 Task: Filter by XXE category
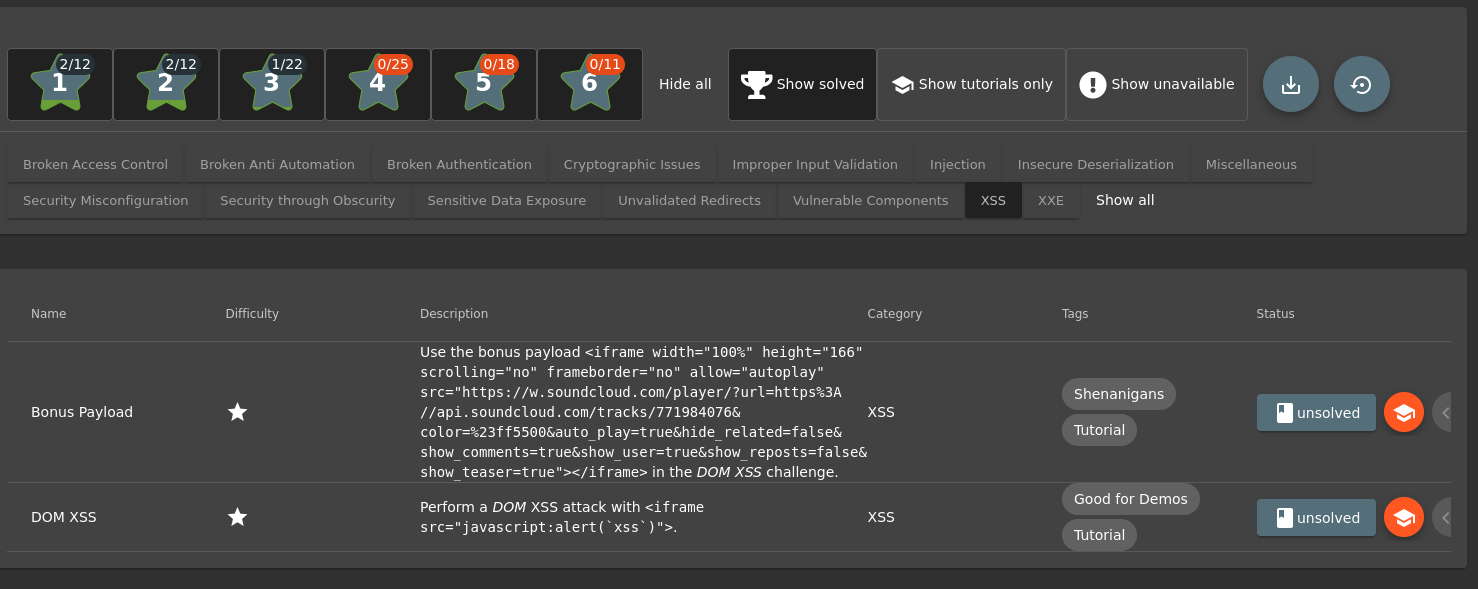point(1050,200)
